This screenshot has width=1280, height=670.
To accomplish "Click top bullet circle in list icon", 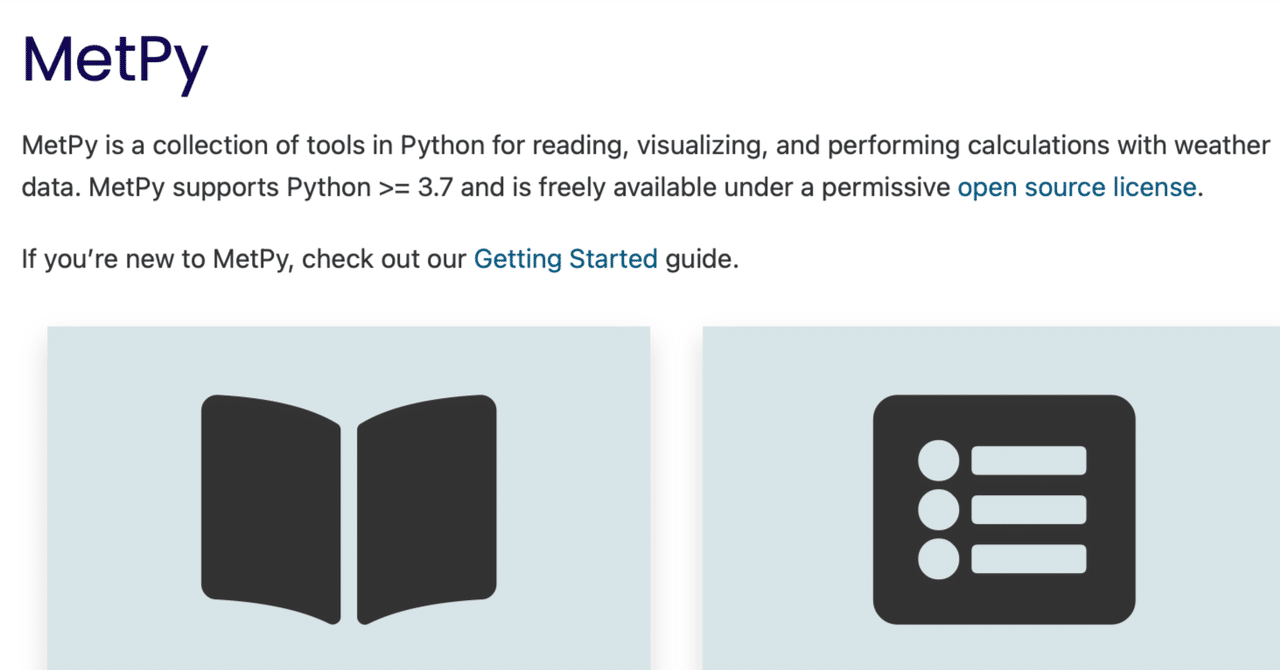I will click(x=938, y=461).
